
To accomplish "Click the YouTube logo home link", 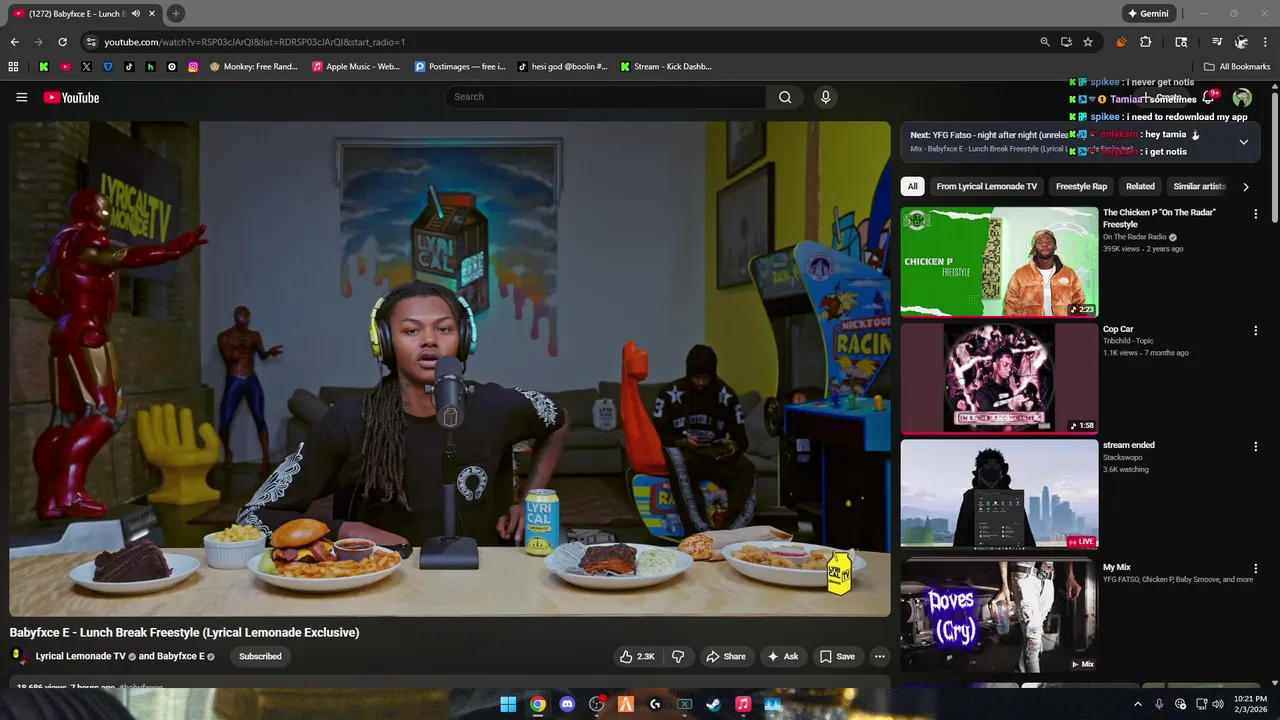I will 71,97.
